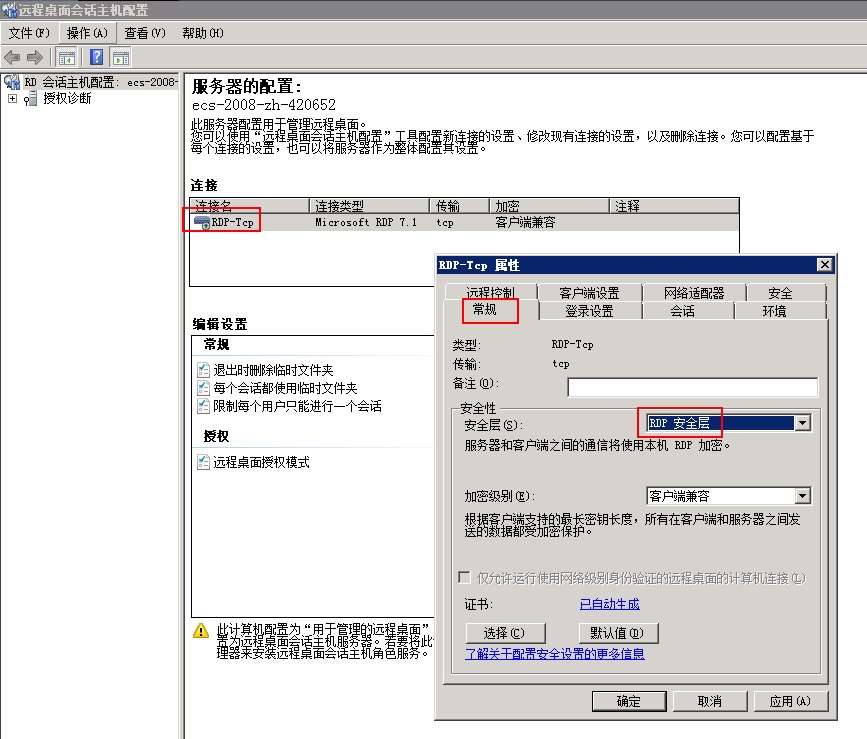Click the 已自动生成 certificate link
Image resolution: width=867 pixels, height=739 pixels.
click(609, 604)
